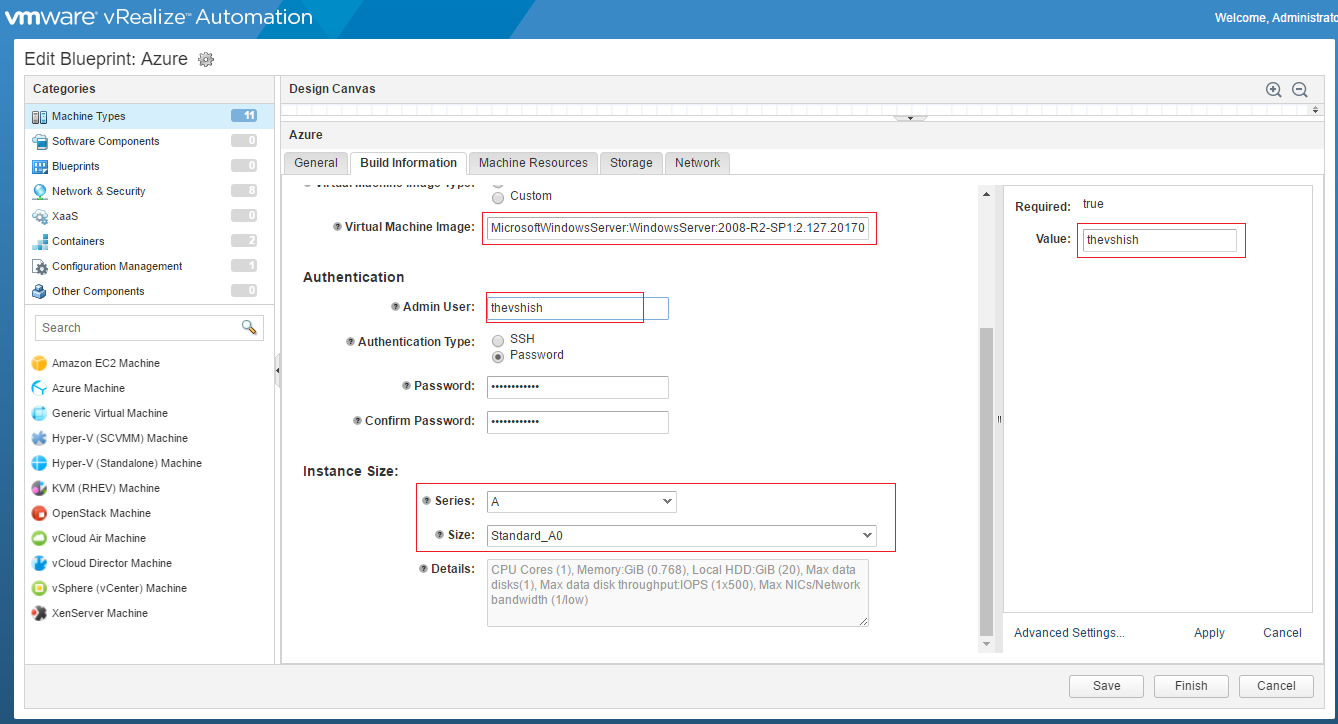Select the Password authentication type

tap(498, 354)
